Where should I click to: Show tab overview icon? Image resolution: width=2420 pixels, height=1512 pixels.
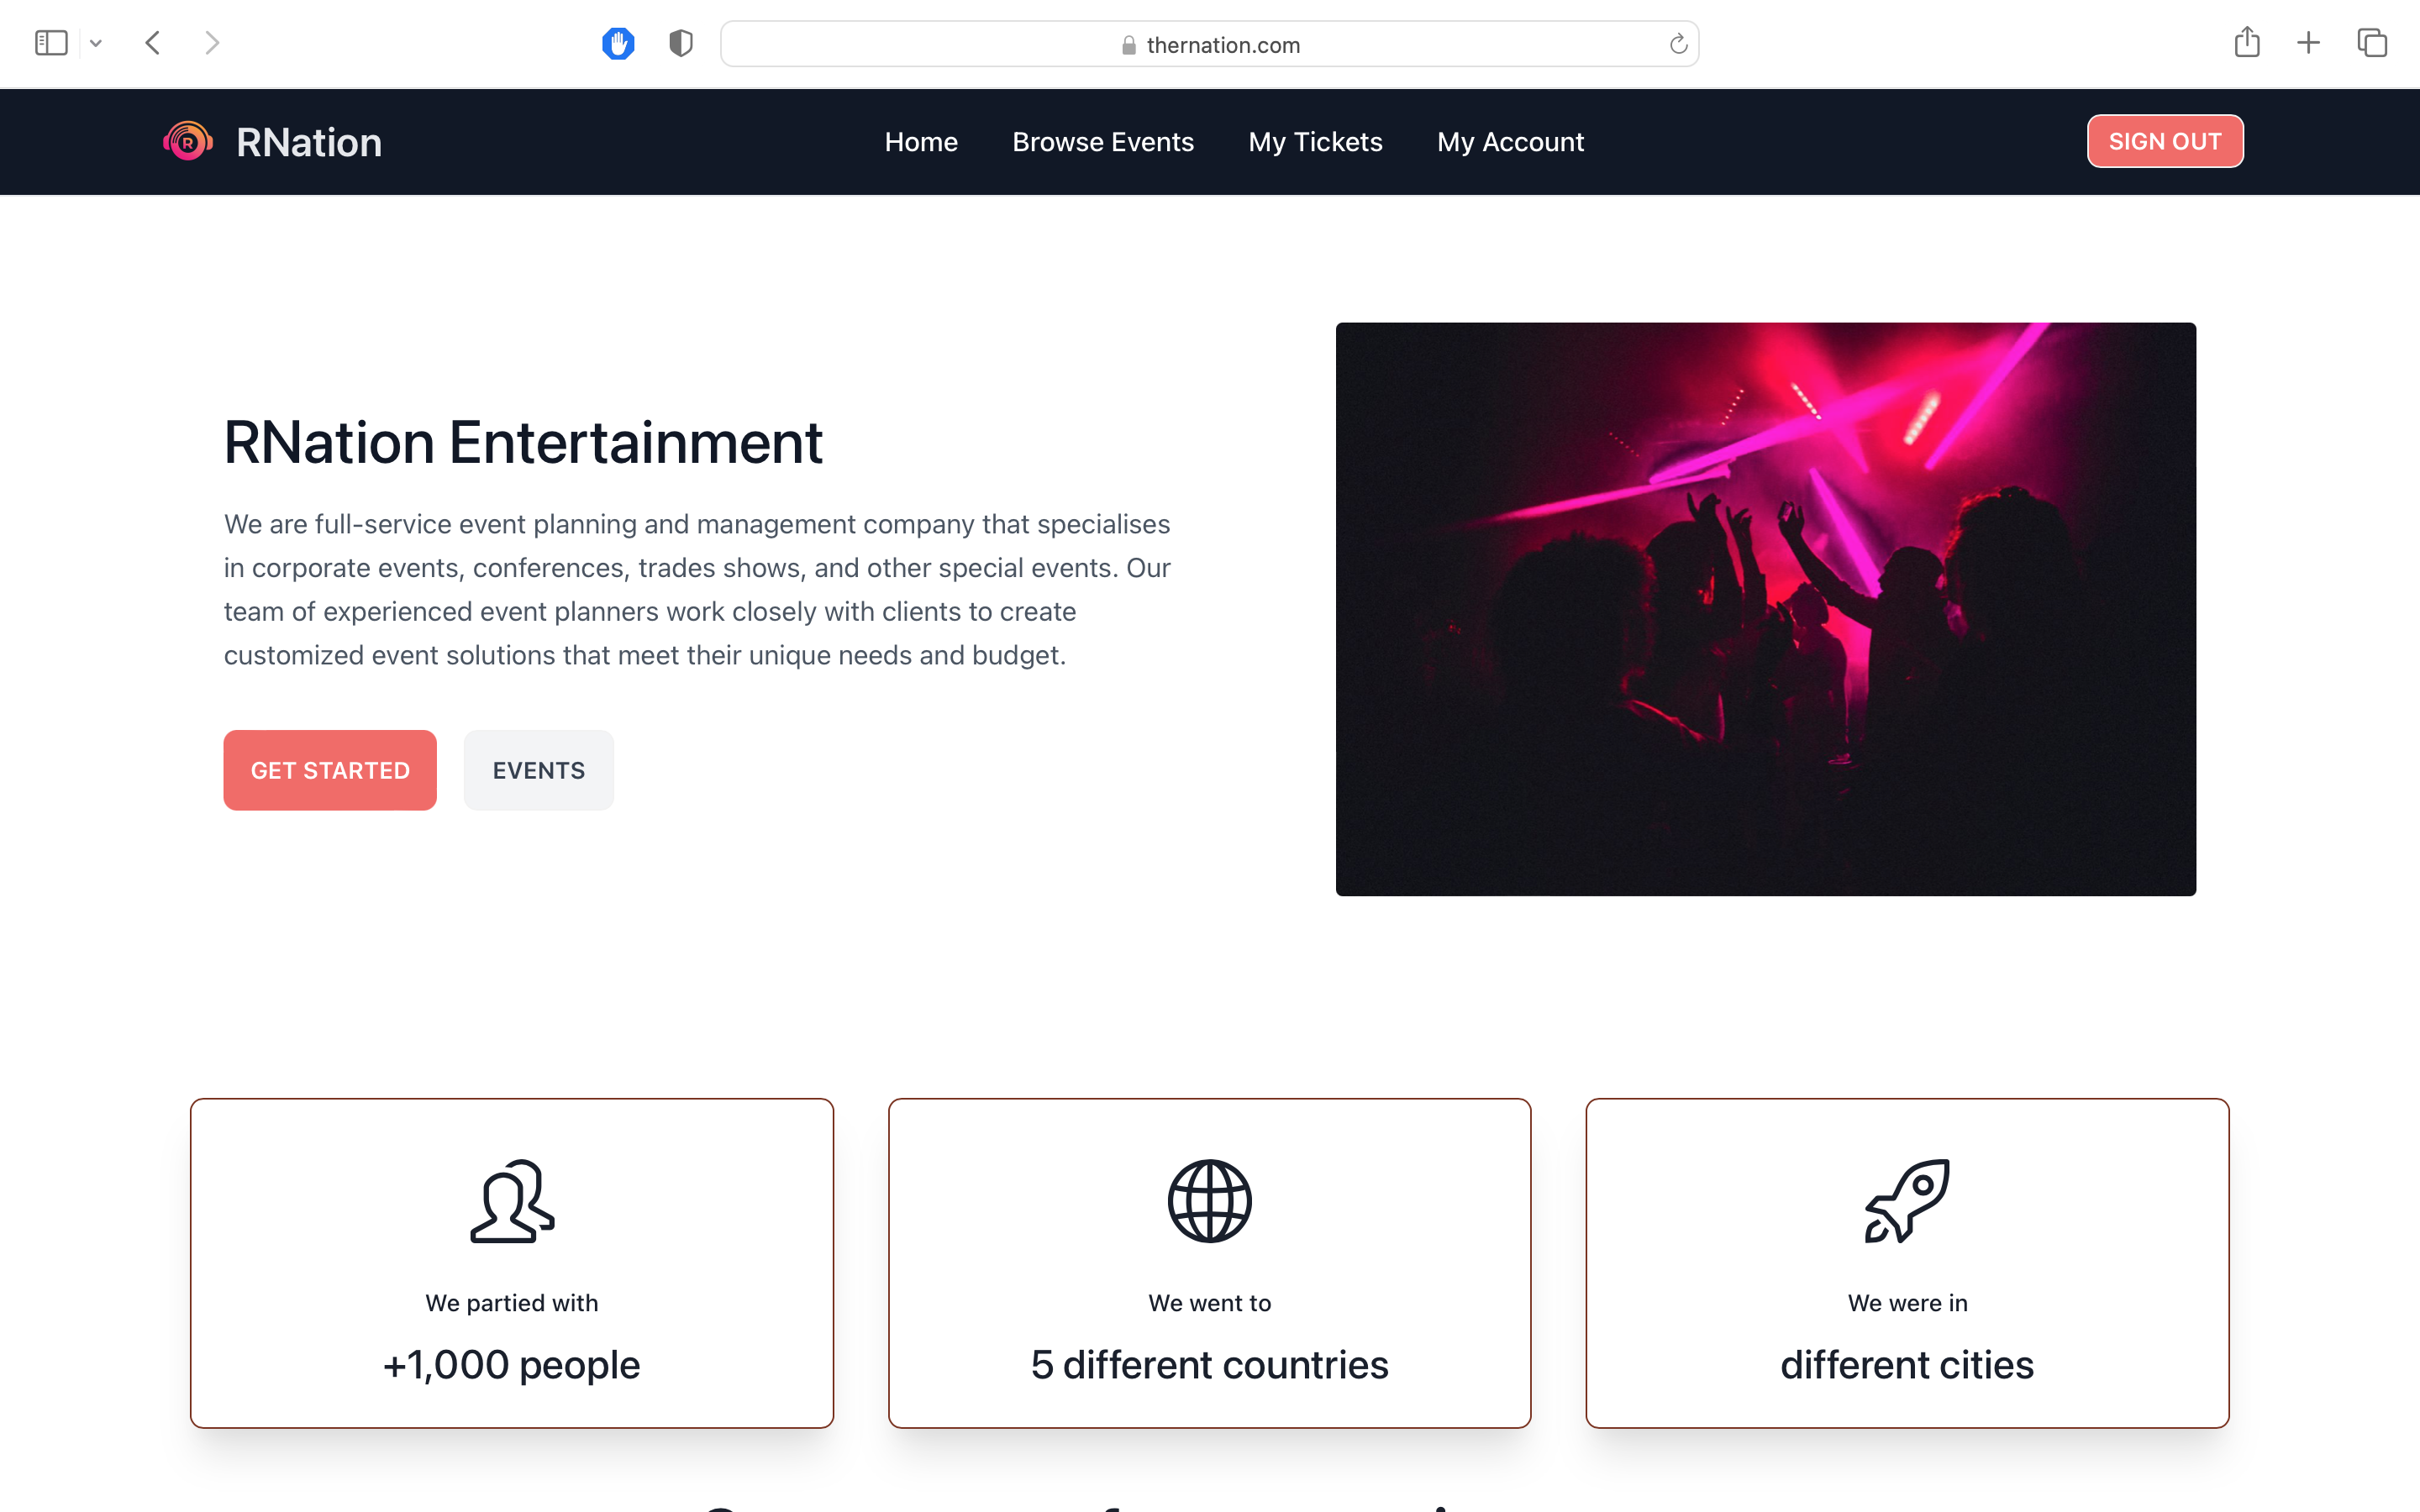point(2372,43)
